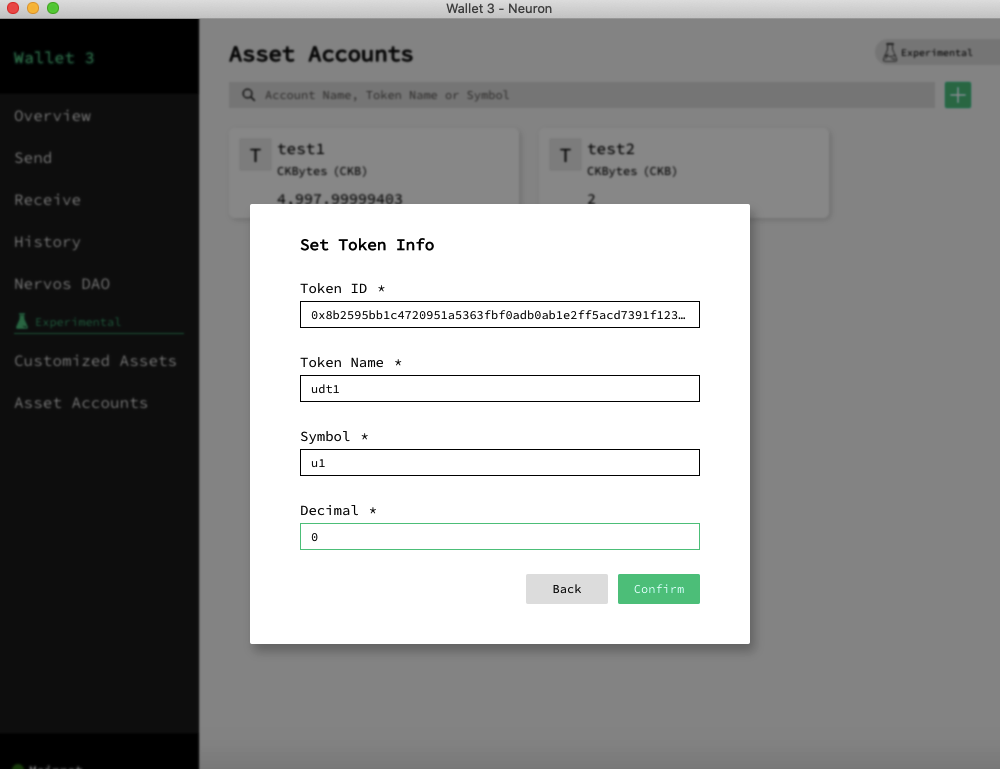The height and width of the screenshot is (769, 1000).
Task: Click the Back button
Action: (x=566, y=589)
